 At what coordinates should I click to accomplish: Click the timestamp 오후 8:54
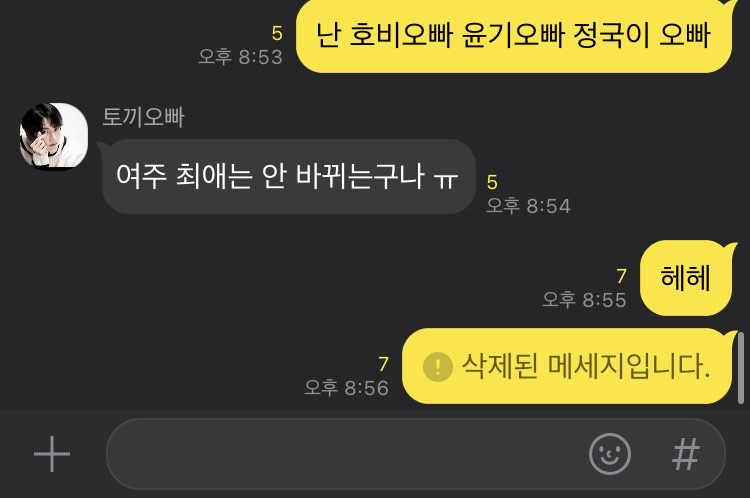529,206
